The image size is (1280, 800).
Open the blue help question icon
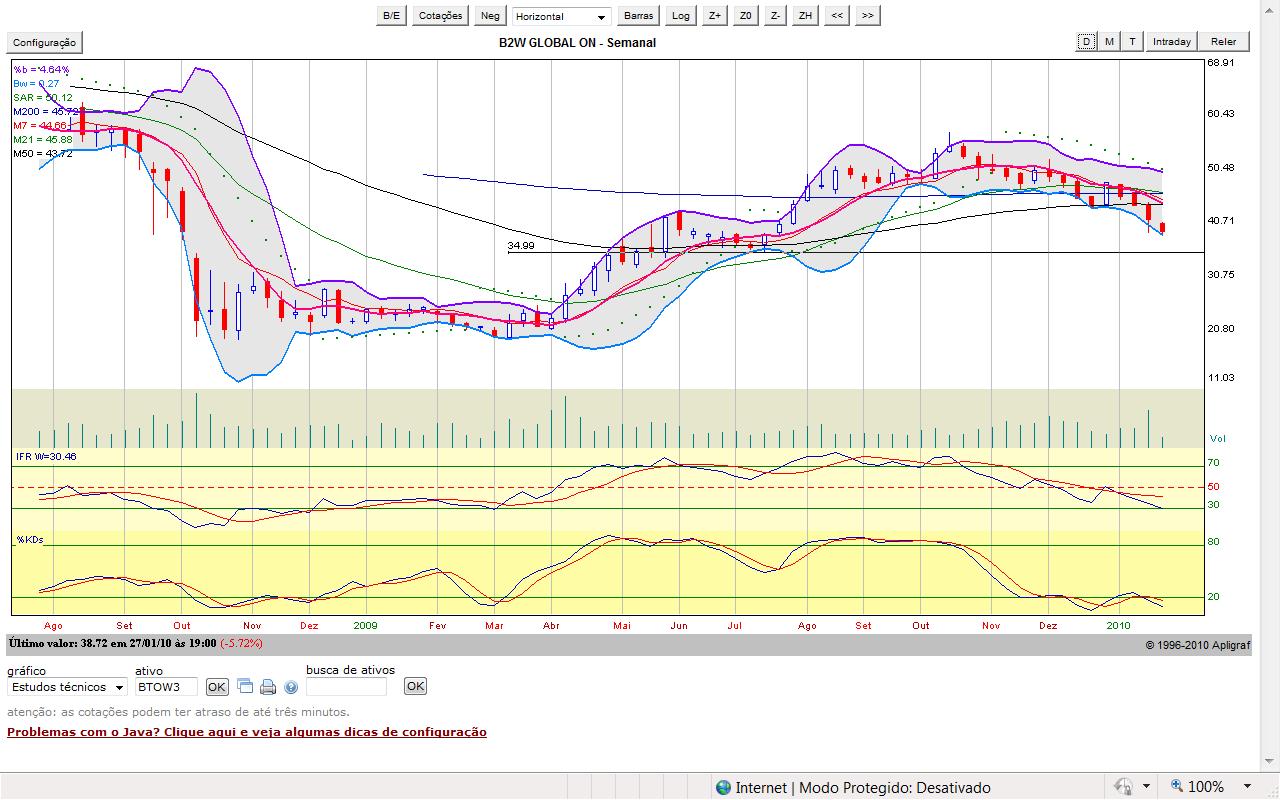pyautogui.click(x=291, y=687)
